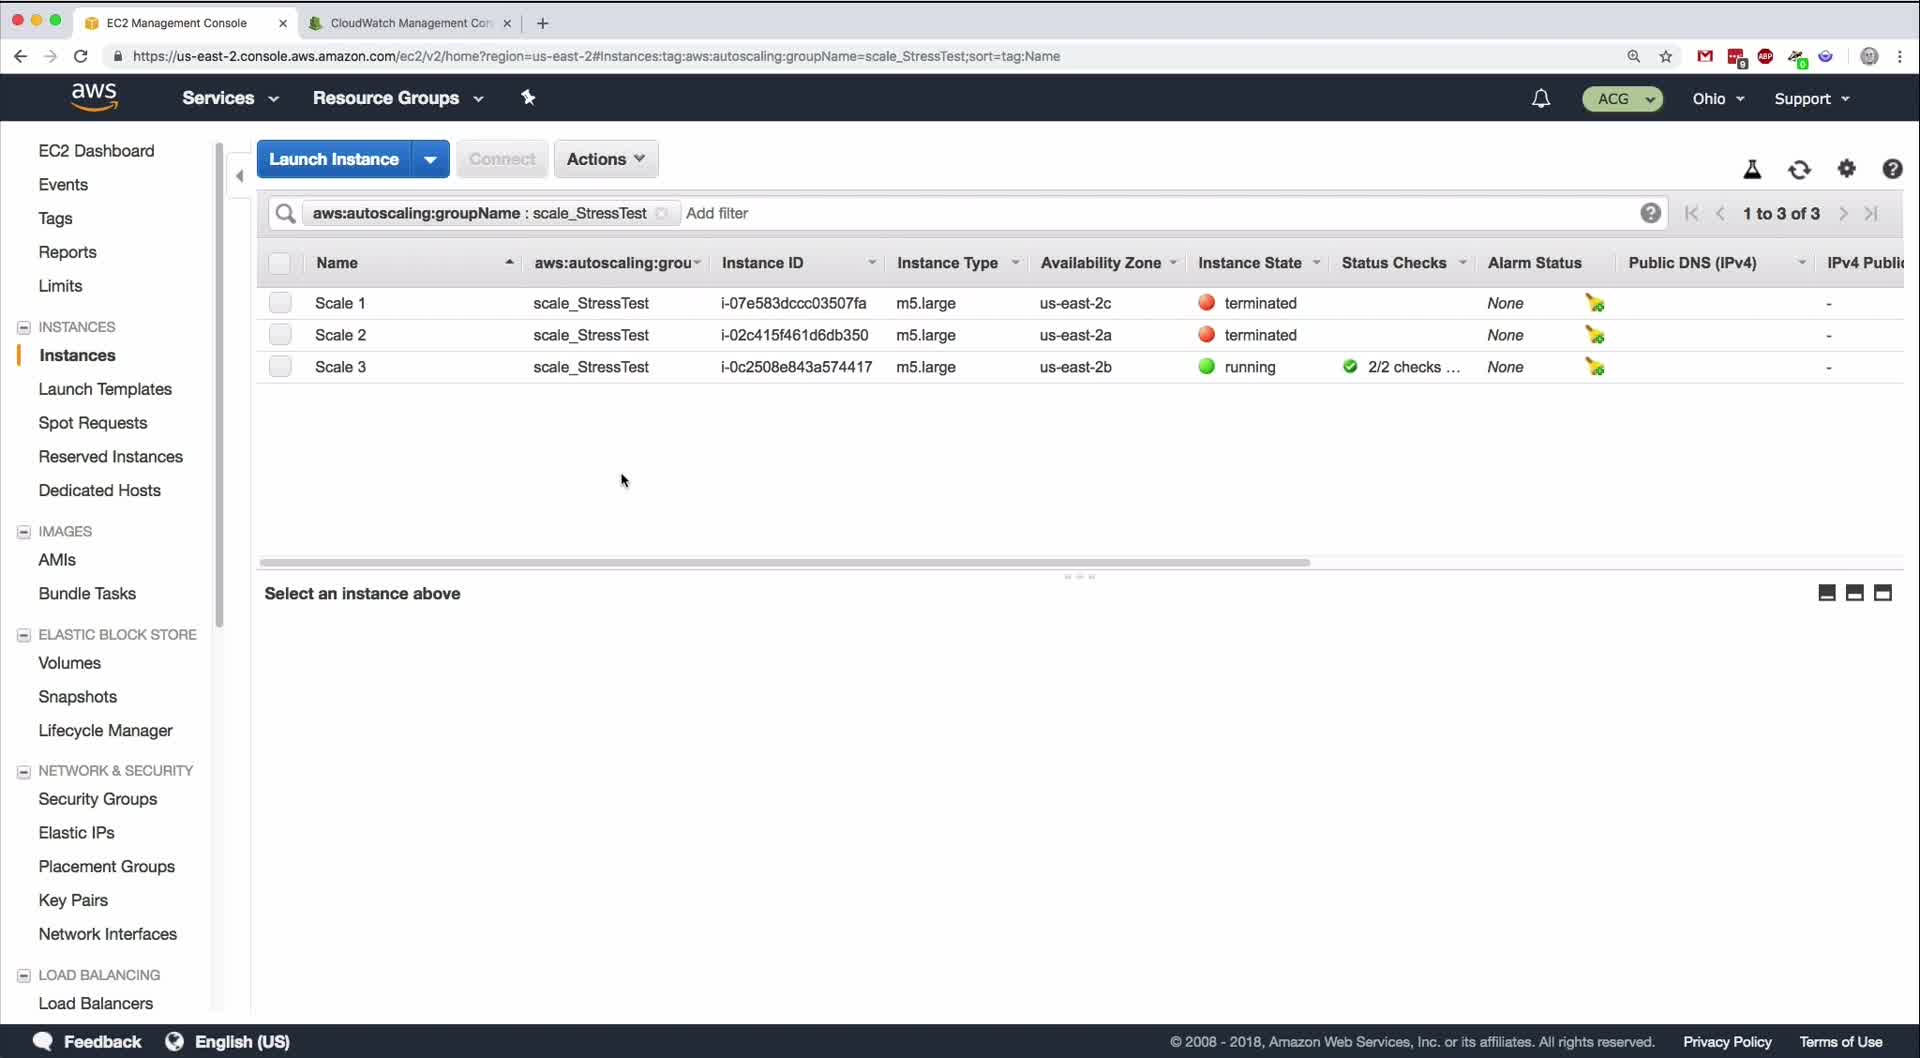1920x1058 pixels.
Task: Collapse the INSTANCES sidebar section
Action: (24, 327)
